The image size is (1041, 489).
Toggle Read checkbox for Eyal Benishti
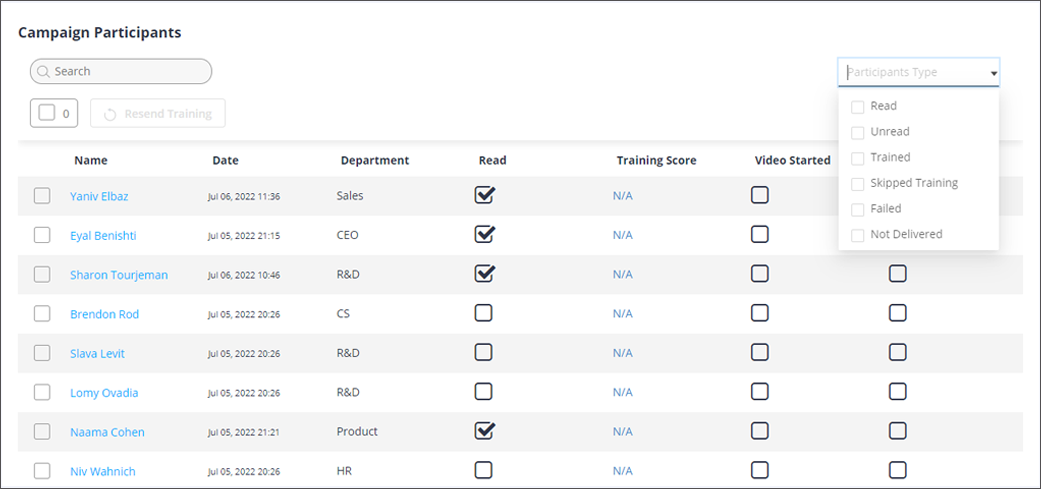[x=484, y=235]
